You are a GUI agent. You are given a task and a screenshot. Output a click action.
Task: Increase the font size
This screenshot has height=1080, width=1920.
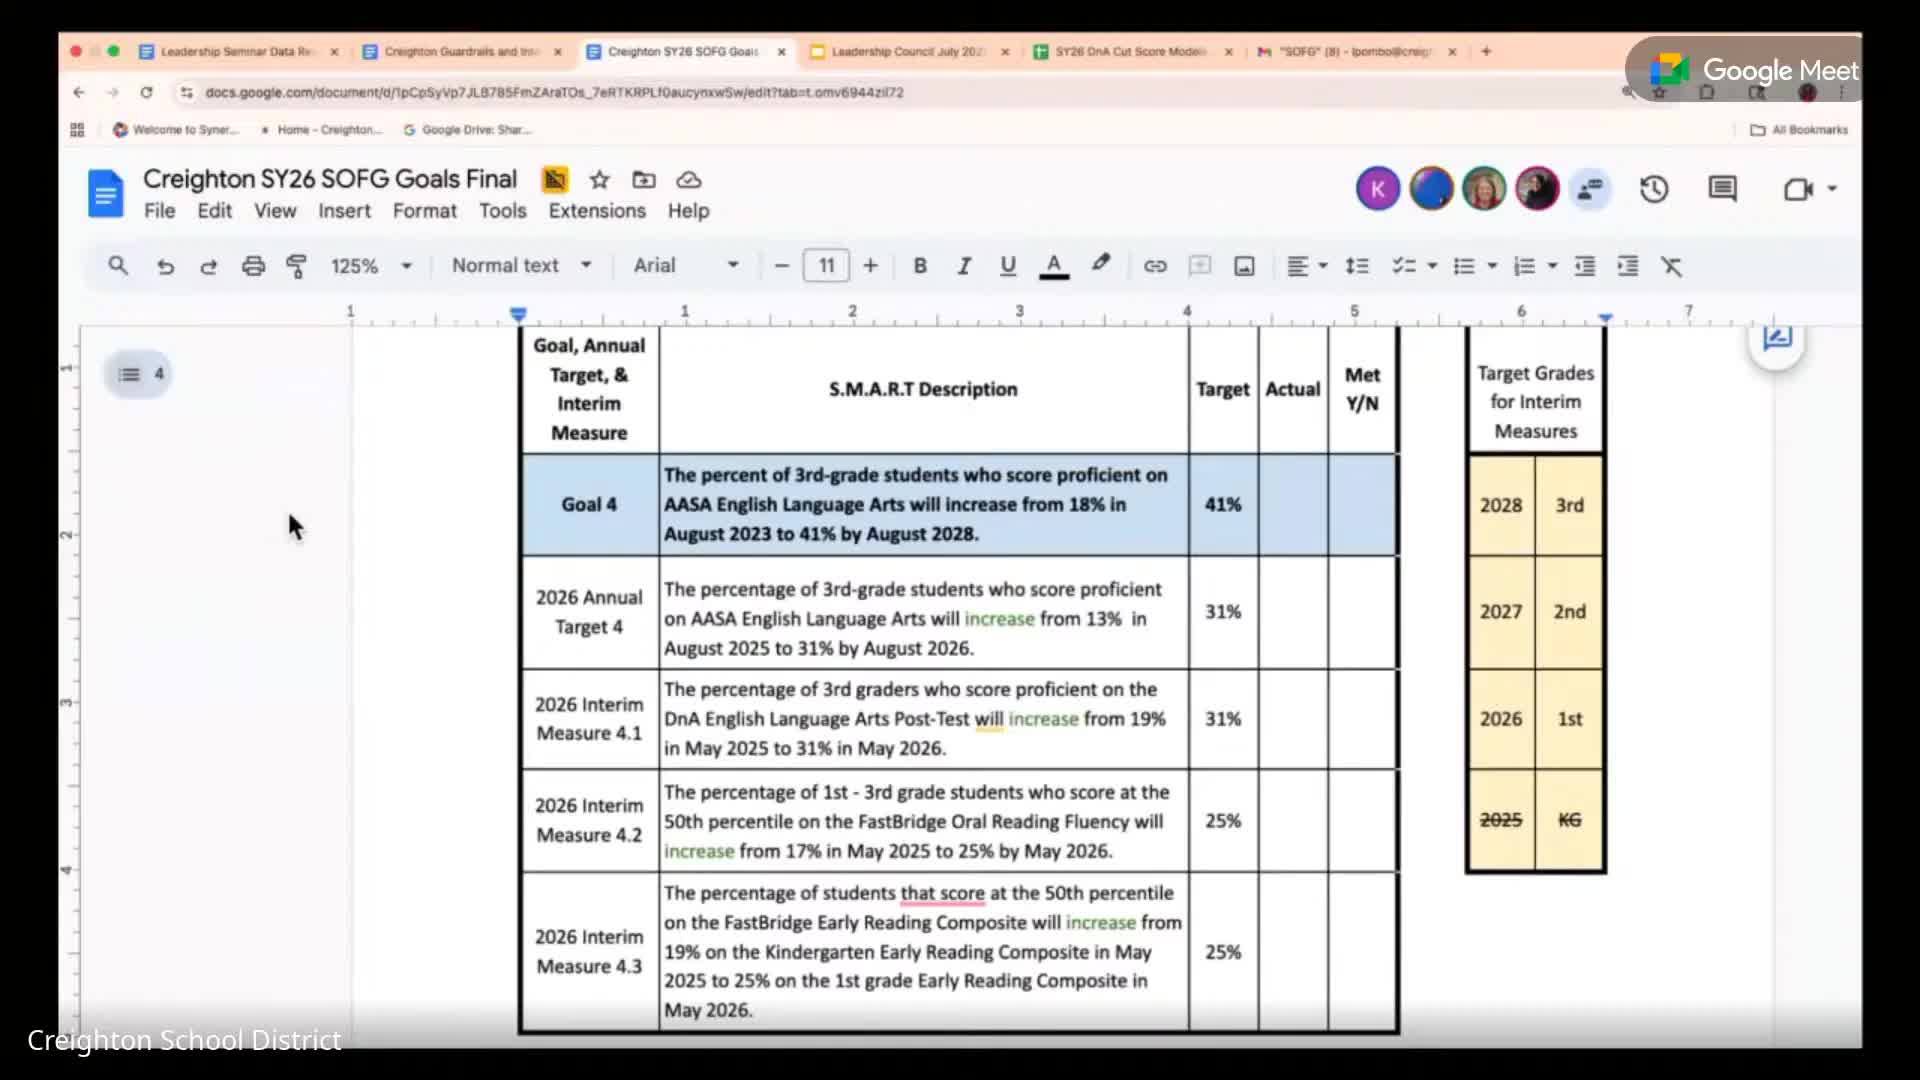(870, 266)
